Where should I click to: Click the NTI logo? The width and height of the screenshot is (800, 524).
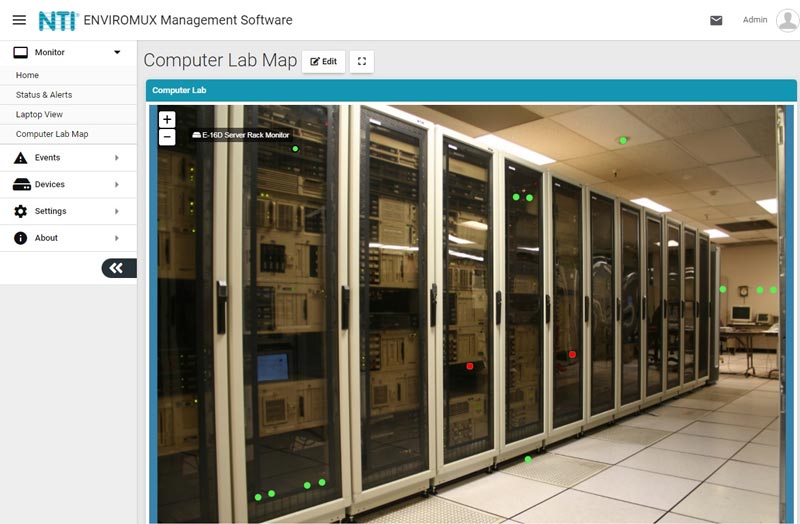point(58,21)
